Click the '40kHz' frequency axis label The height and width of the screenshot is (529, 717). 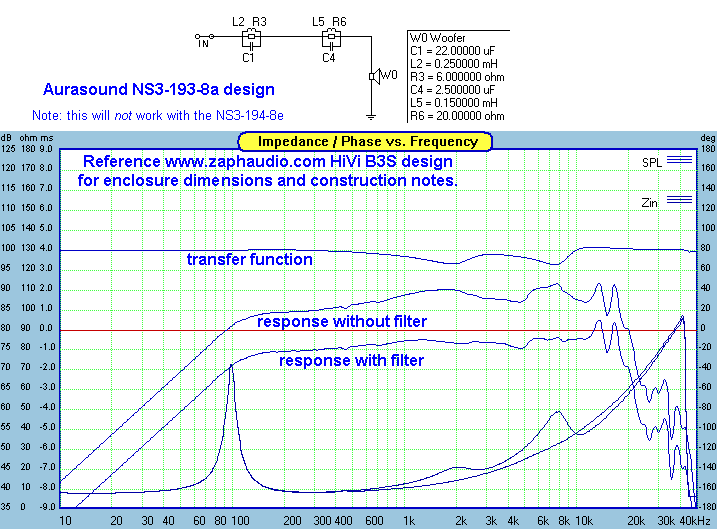tap(695, 521)
